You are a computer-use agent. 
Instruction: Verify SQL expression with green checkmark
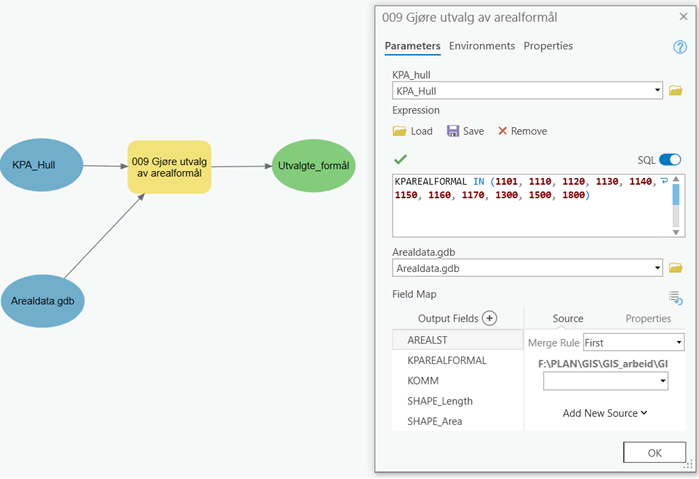click(400, 159)
